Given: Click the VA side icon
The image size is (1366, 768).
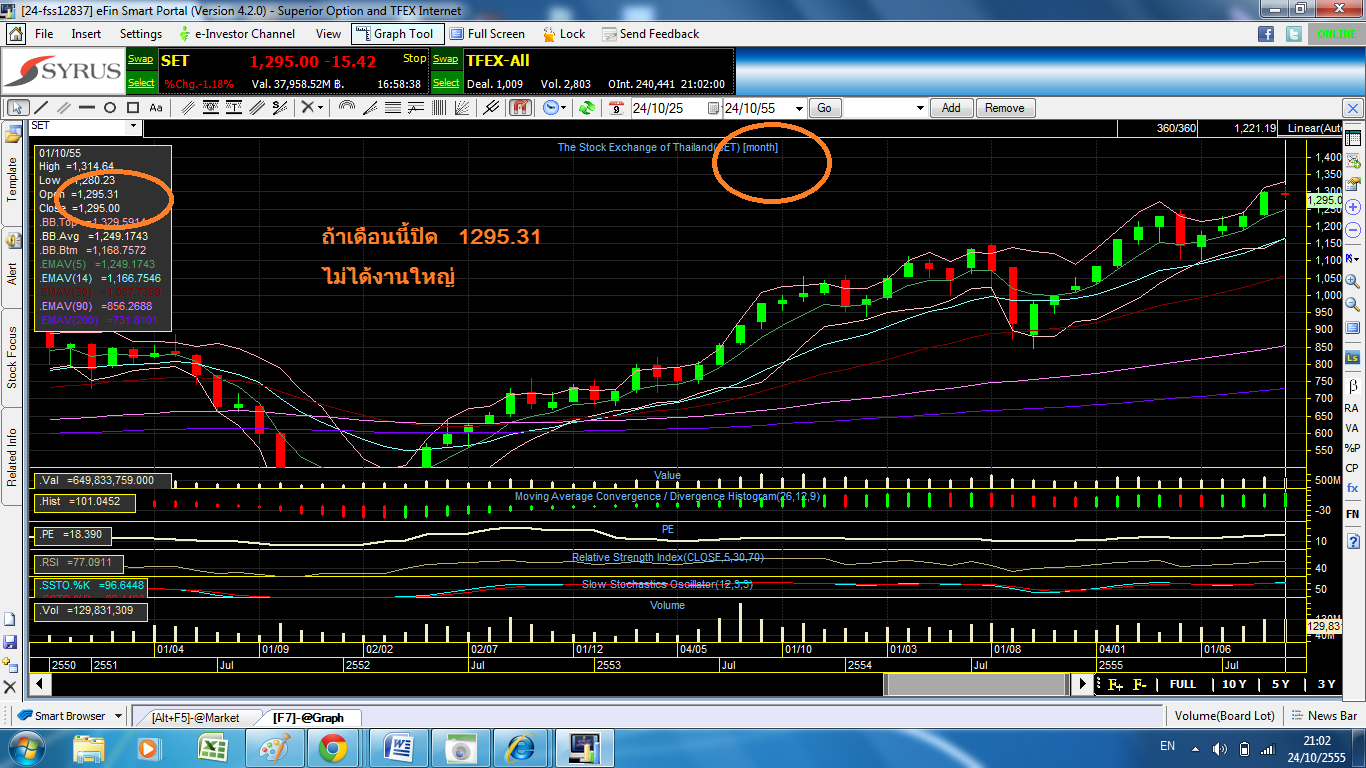Looking at the screenshot, I should point(1352,428).
